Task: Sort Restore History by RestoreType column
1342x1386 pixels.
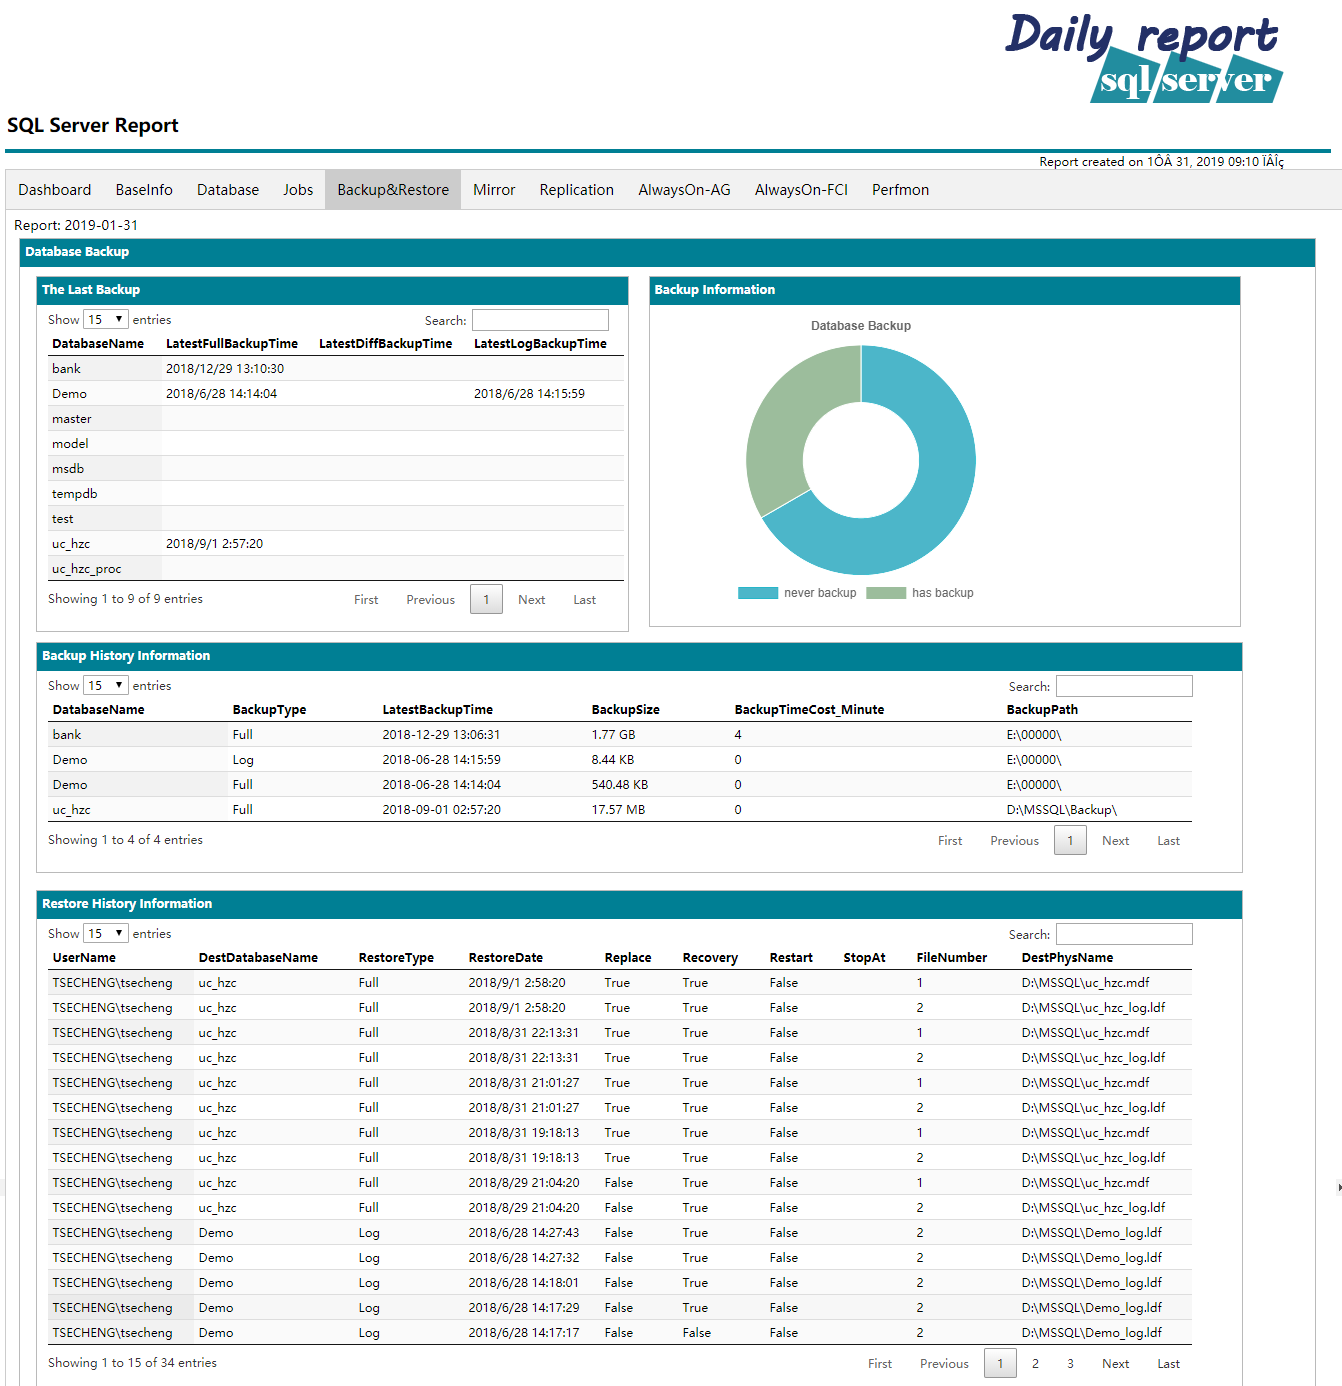Action: pos(396,958)
